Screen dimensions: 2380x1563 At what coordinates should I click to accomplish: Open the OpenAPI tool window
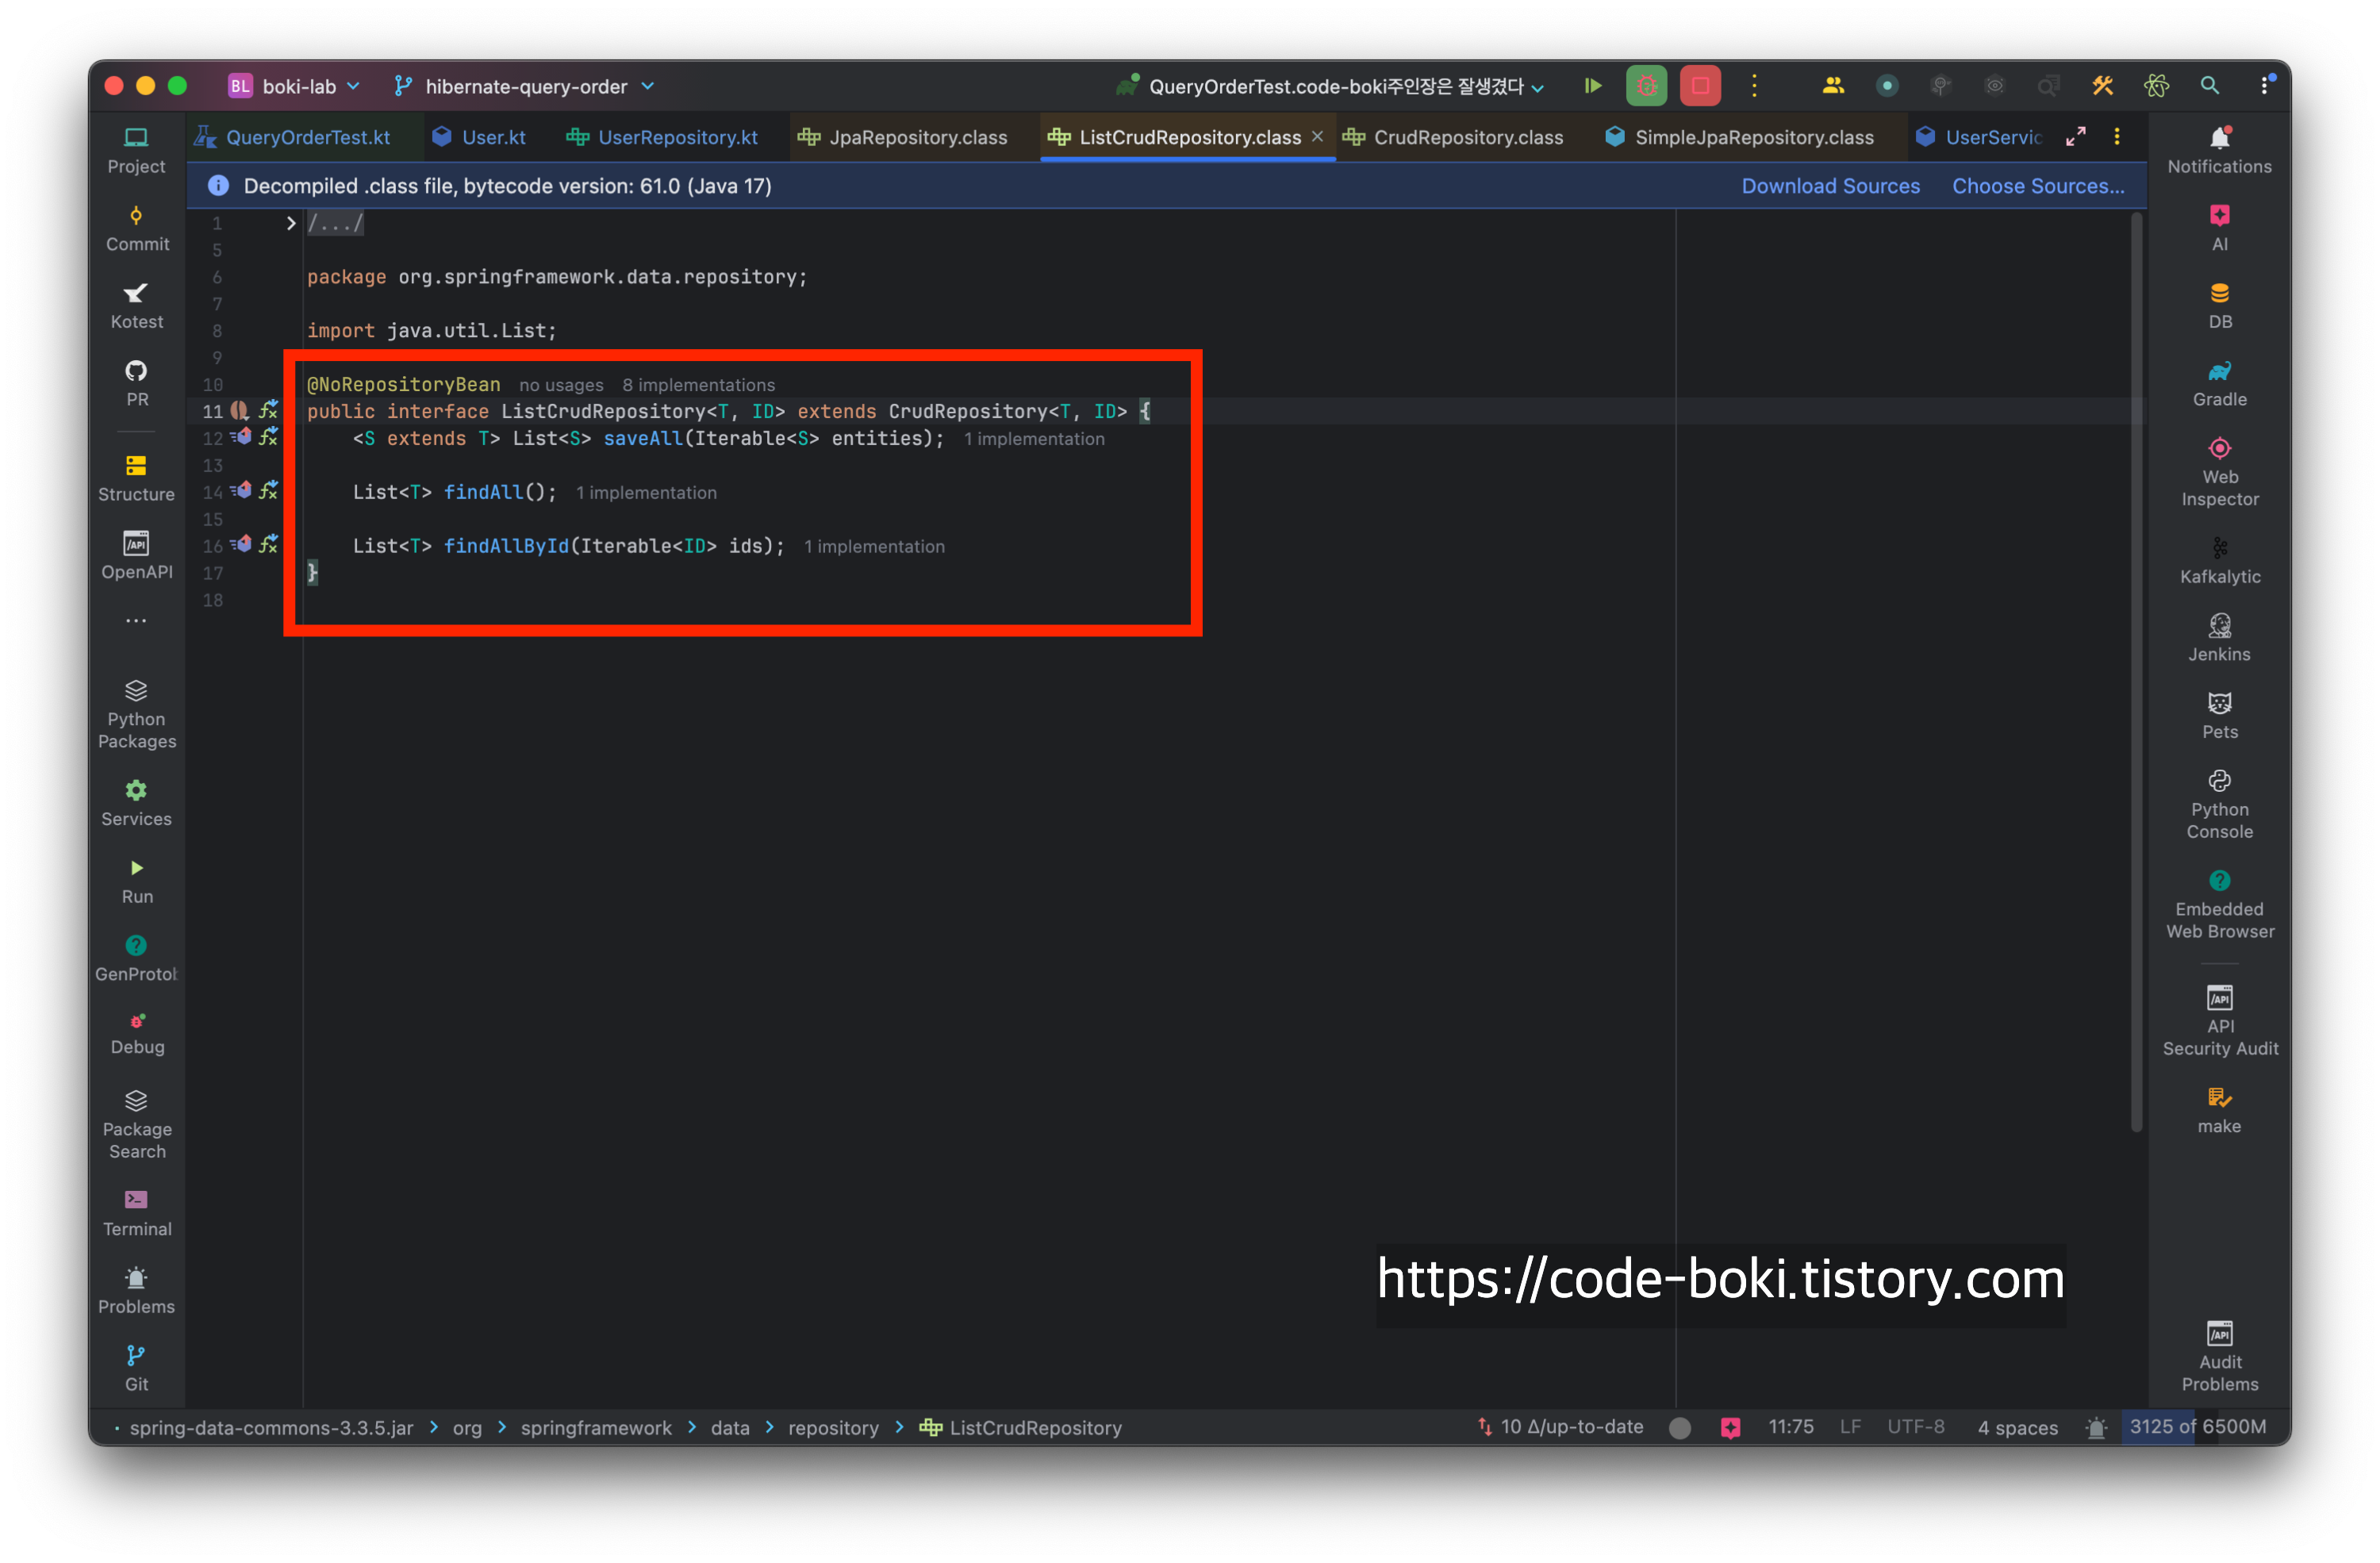(x=136, y=555)
